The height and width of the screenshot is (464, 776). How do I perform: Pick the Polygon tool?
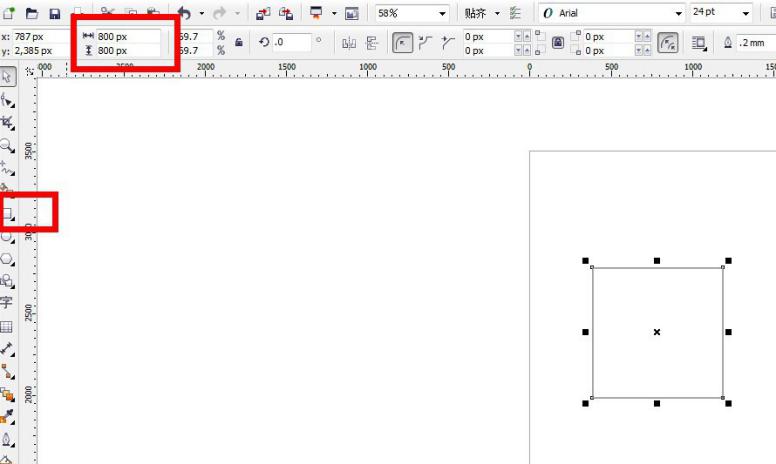pos(7,259)
